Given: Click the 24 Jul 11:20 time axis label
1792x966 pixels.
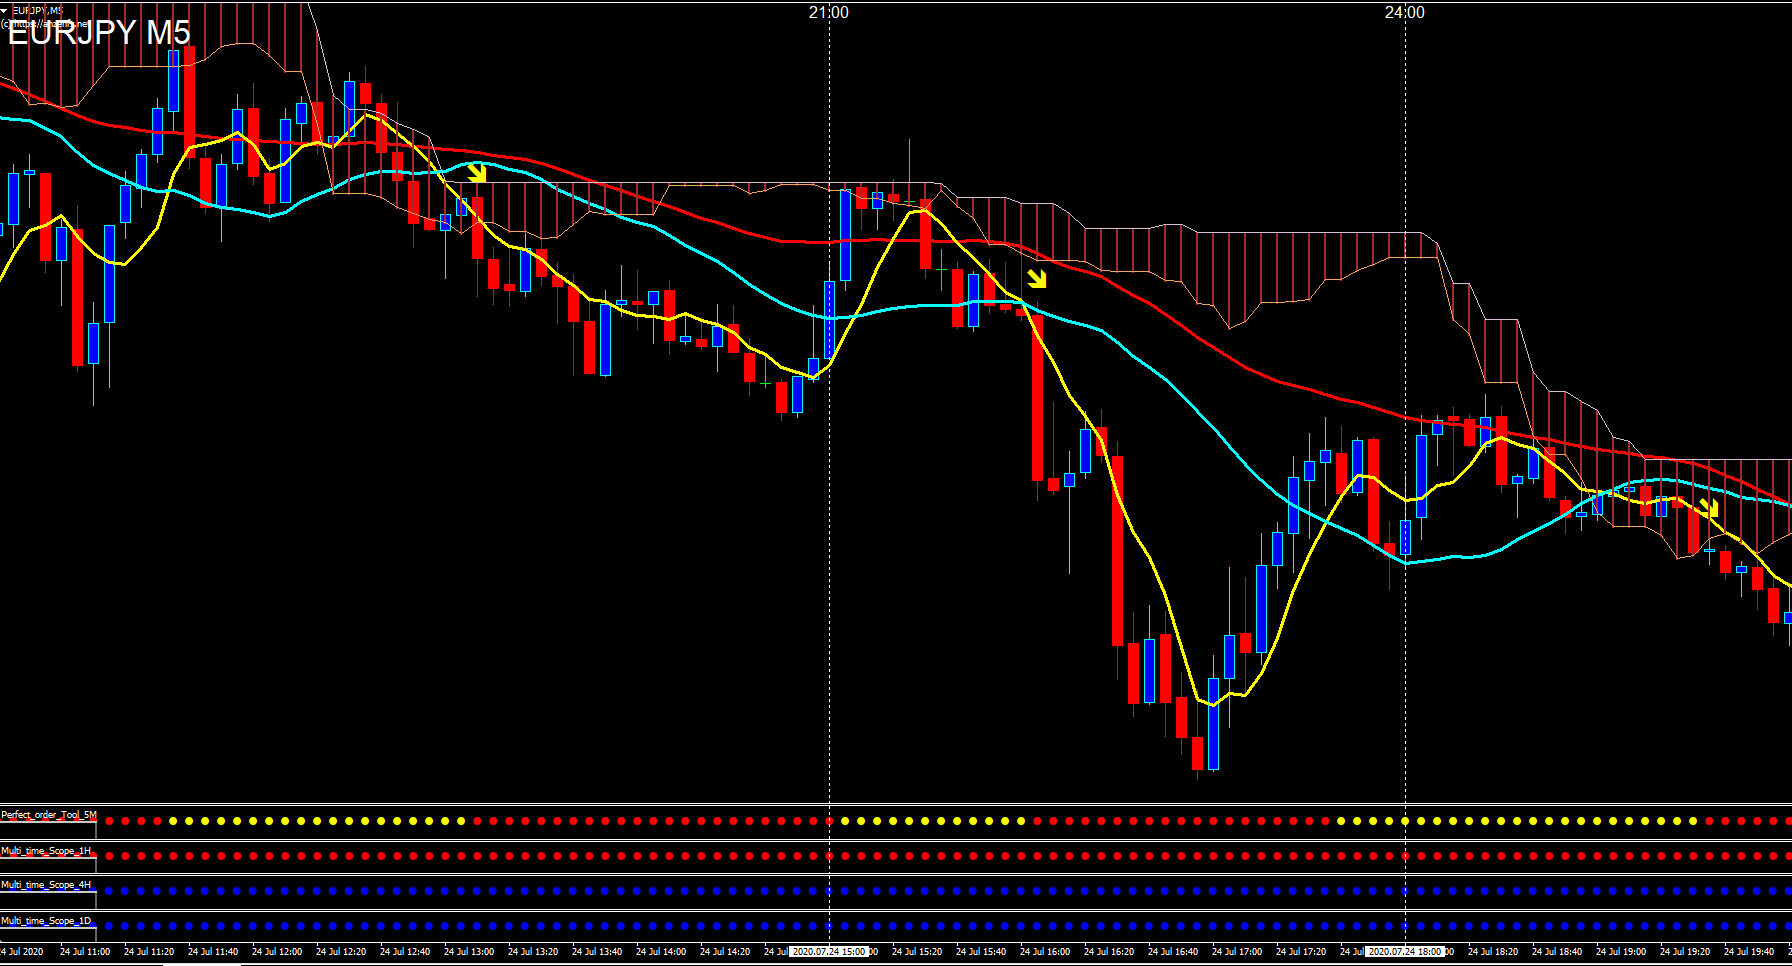Looking at the screenshot, I should click(149, 952).
